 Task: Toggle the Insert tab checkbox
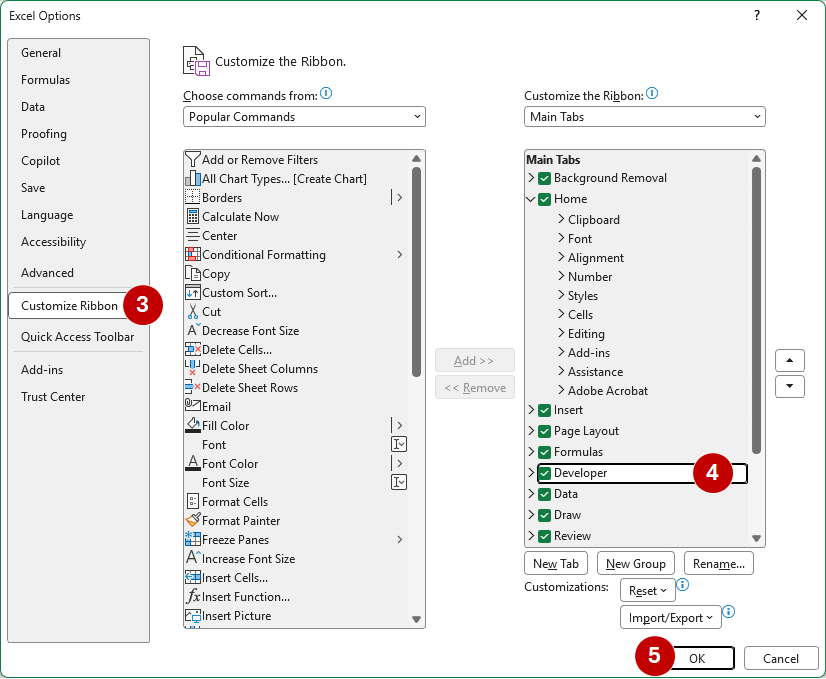[544, 410]
